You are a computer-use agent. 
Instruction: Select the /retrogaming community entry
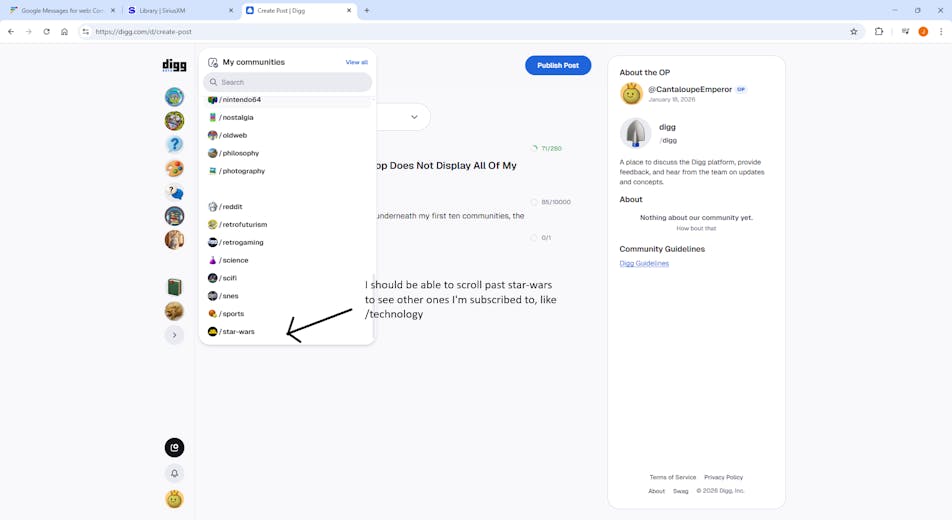pos(243,243)
